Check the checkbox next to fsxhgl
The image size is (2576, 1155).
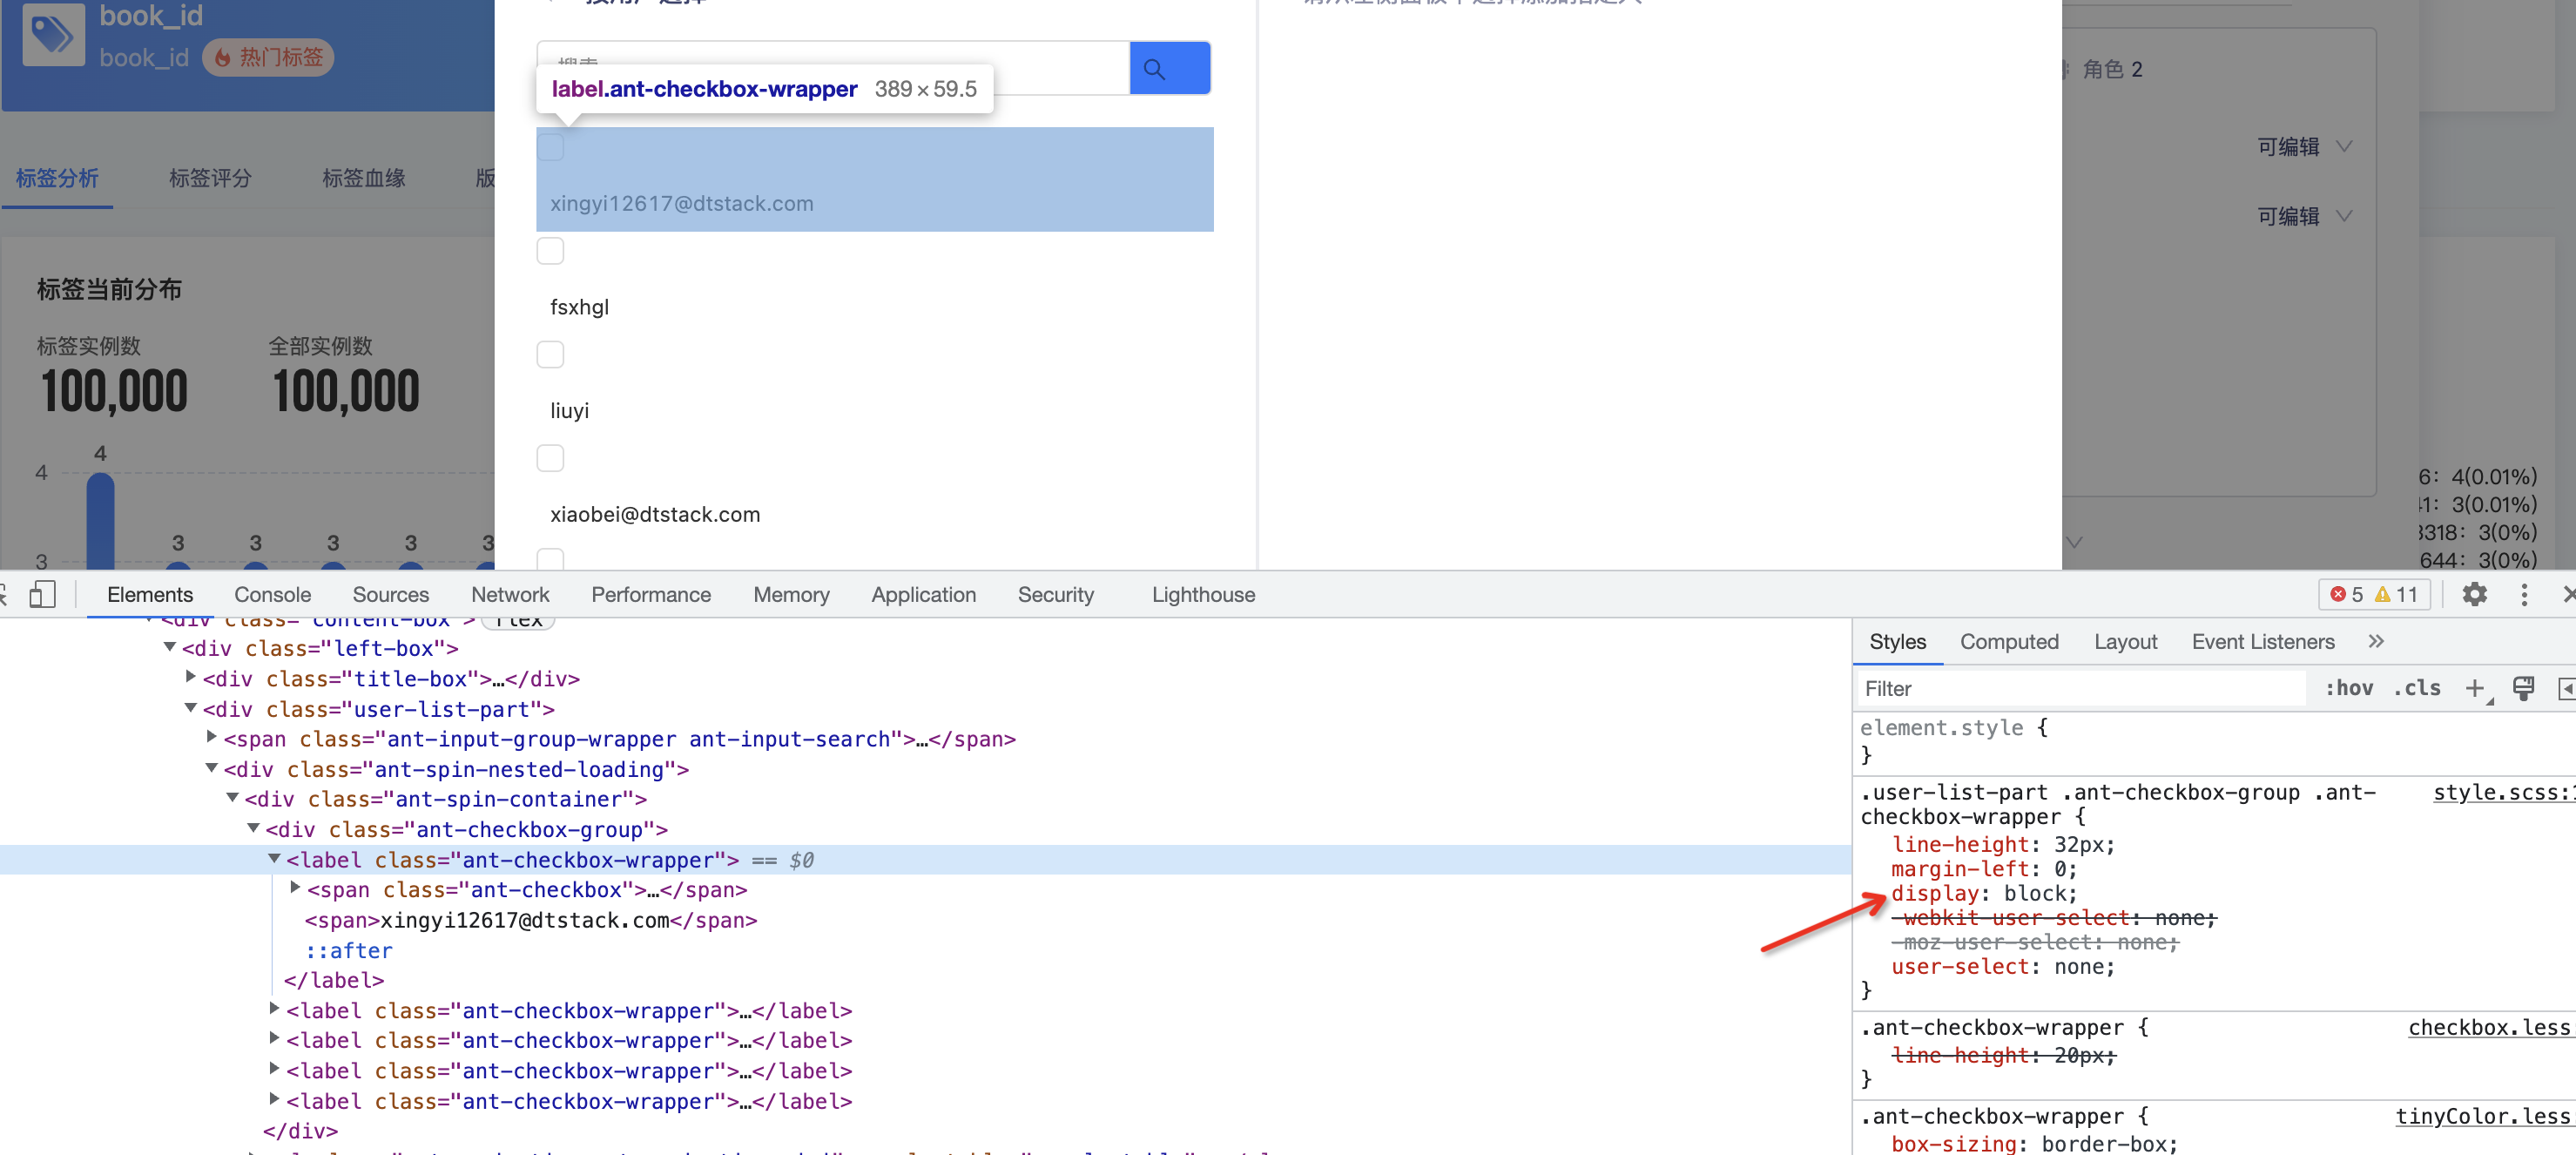point(550,250)
